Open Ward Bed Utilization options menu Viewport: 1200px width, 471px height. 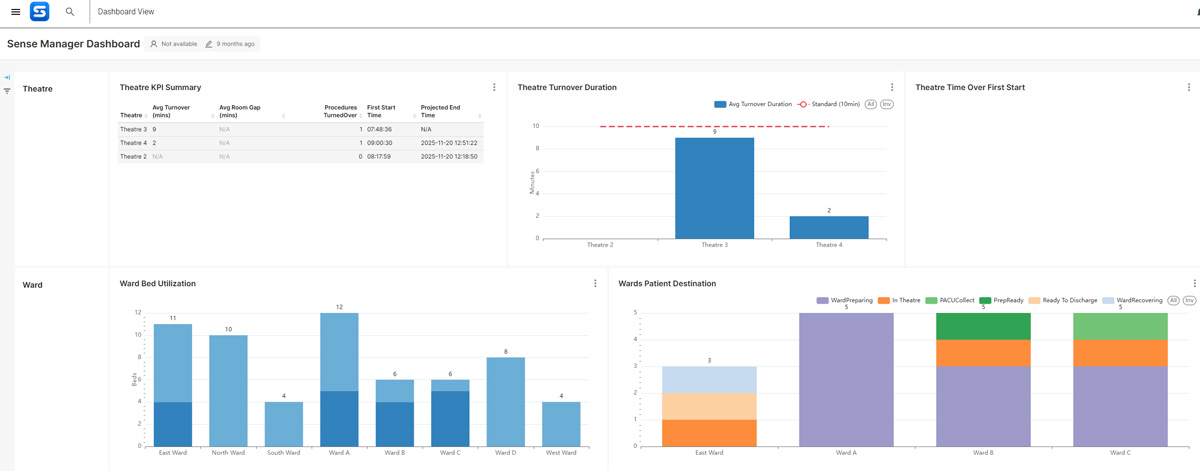pos(595,283)
